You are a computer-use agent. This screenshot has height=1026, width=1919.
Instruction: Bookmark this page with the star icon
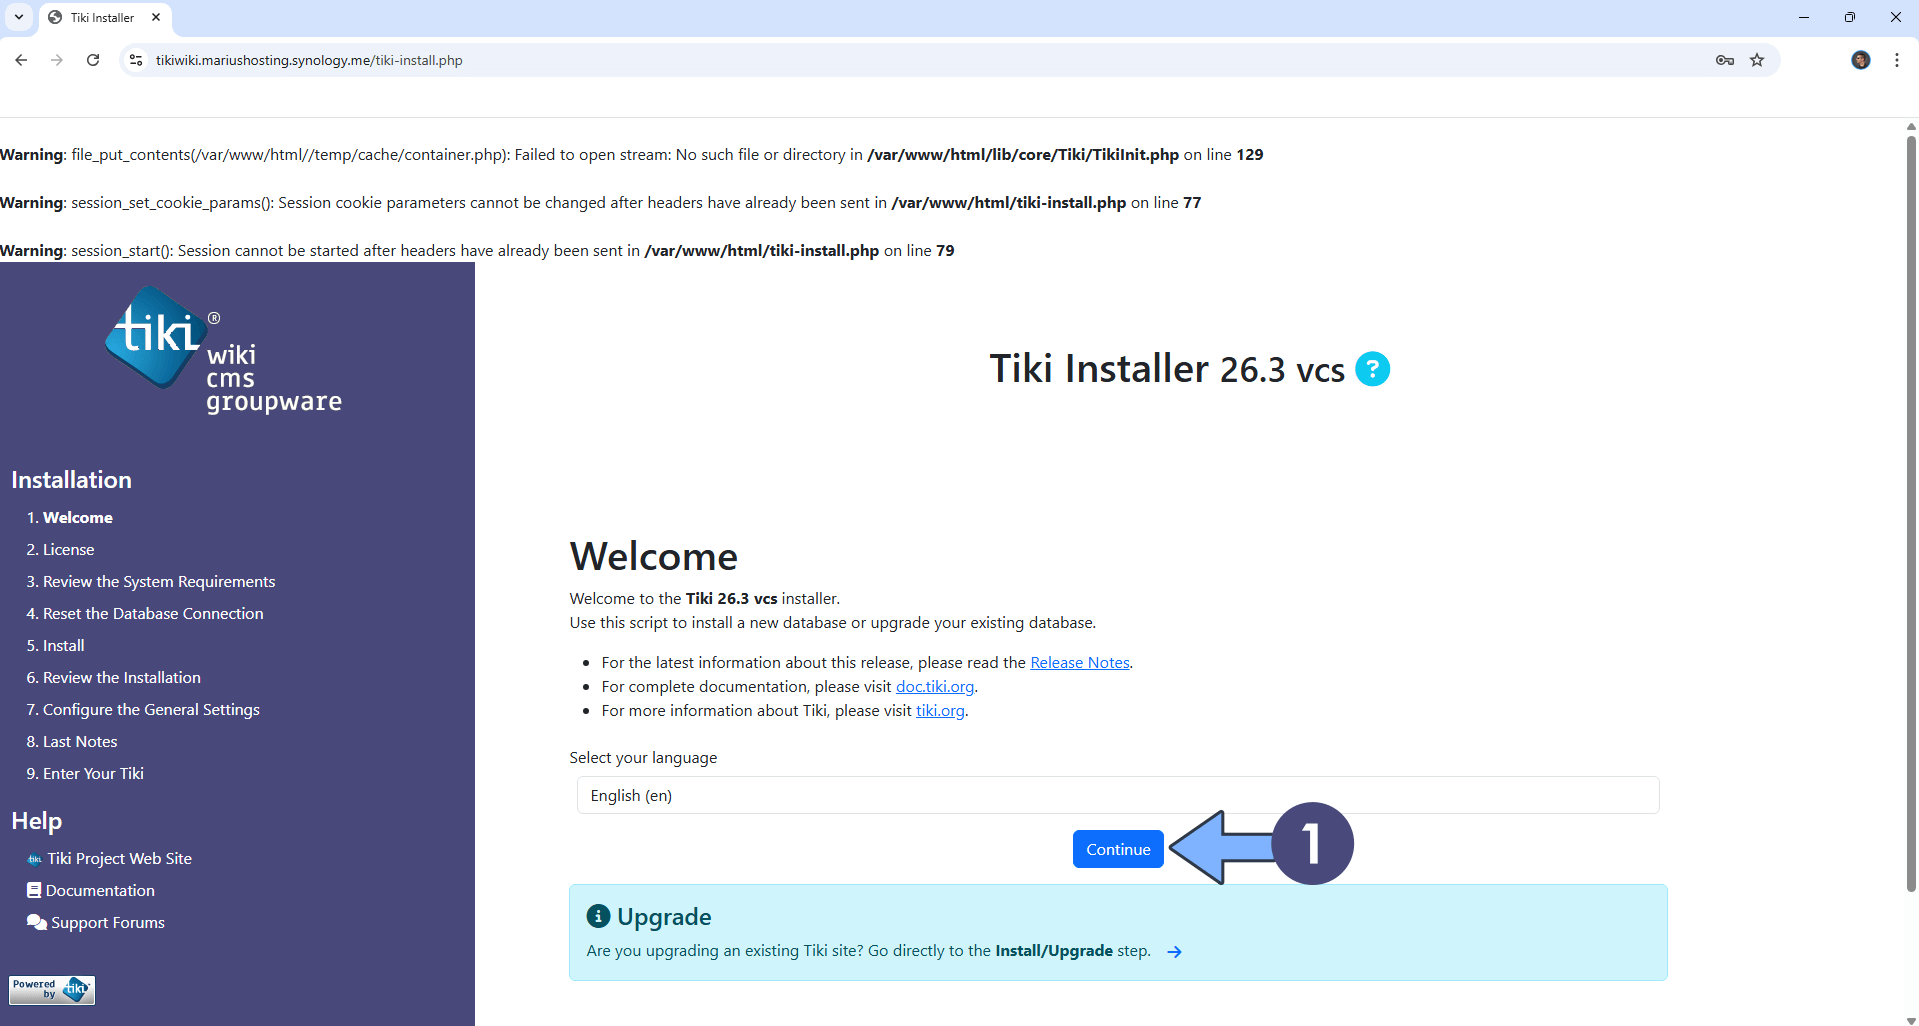[x=1757, y=60]
